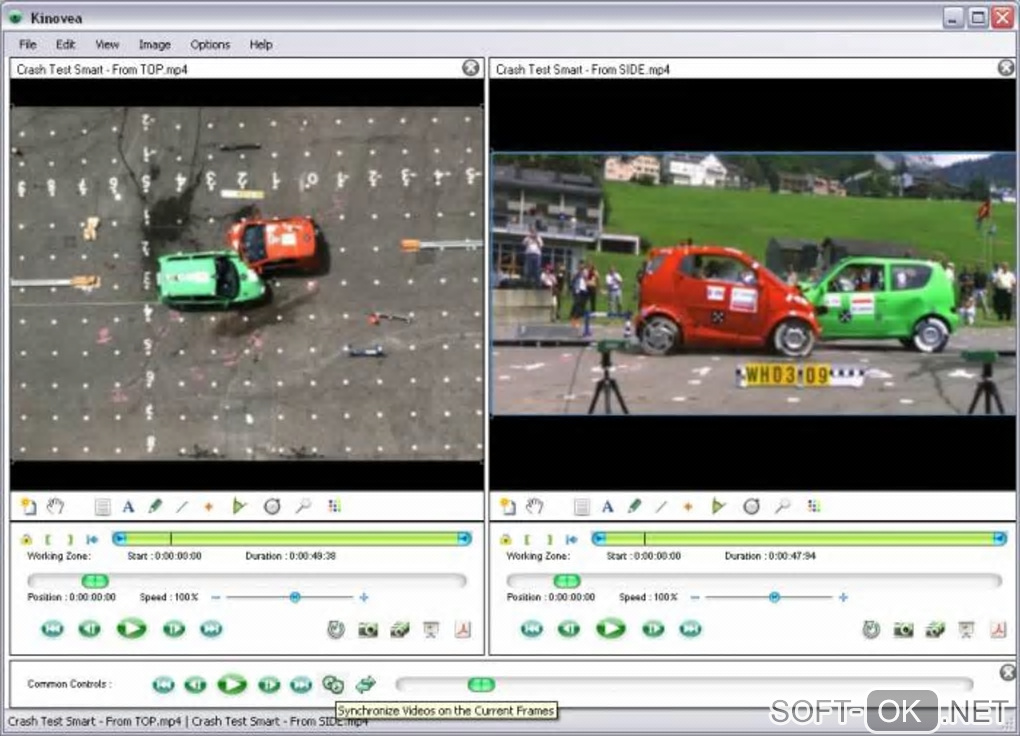
Task: Click the speed slider knob in the SIDE video panel
Action: pyautogui.click(x=774, y=597)
